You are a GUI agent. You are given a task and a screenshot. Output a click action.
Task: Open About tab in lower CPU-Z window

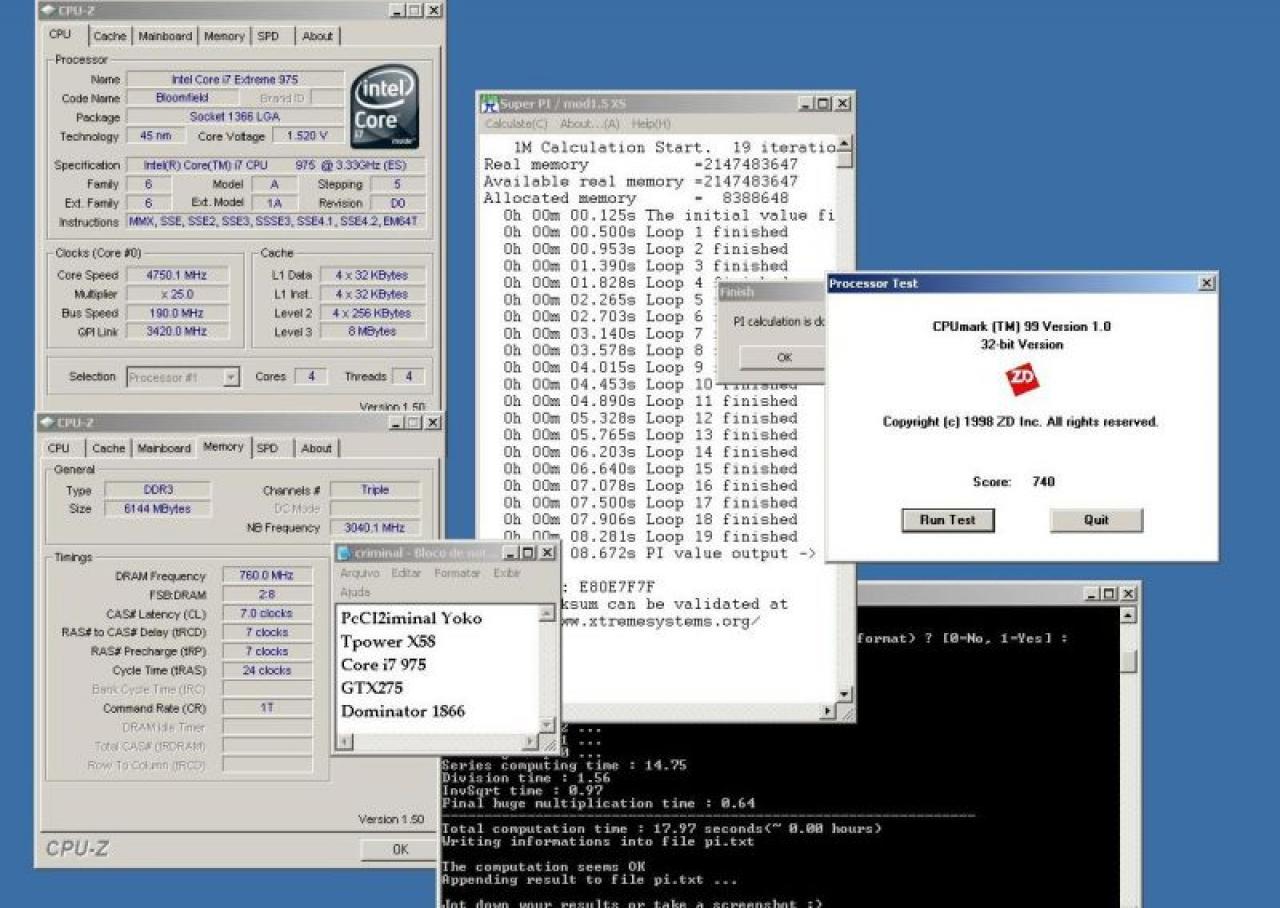[x=316, y=448]
